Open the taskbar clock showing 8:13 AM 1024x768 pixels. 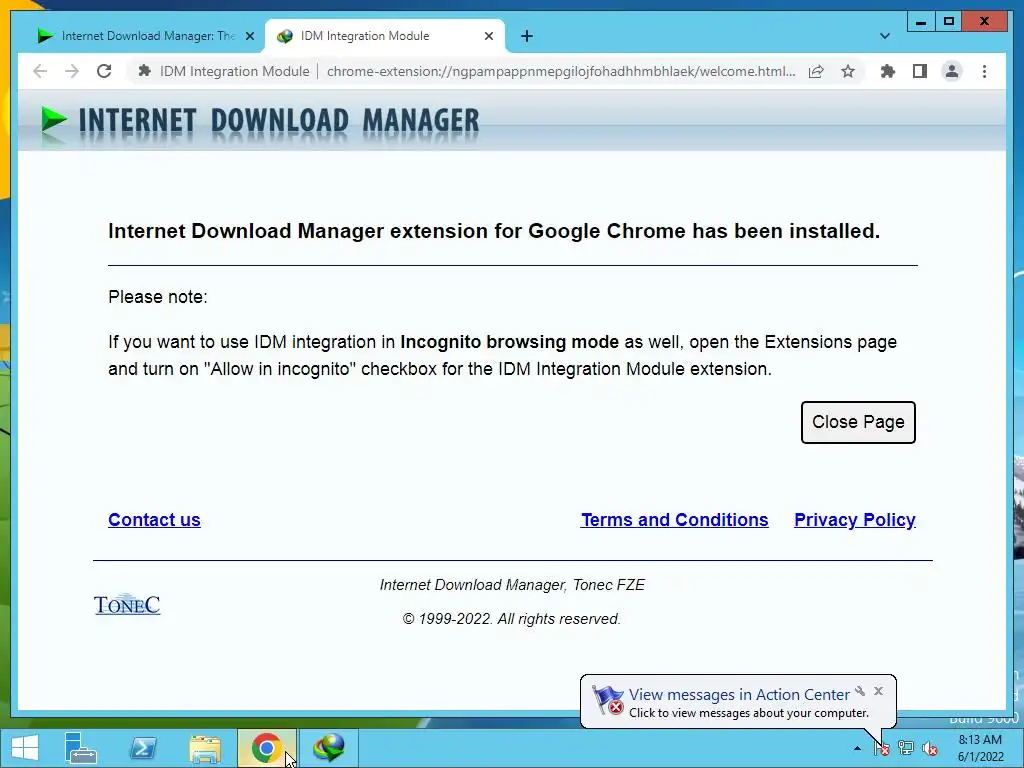click(980, 748)
